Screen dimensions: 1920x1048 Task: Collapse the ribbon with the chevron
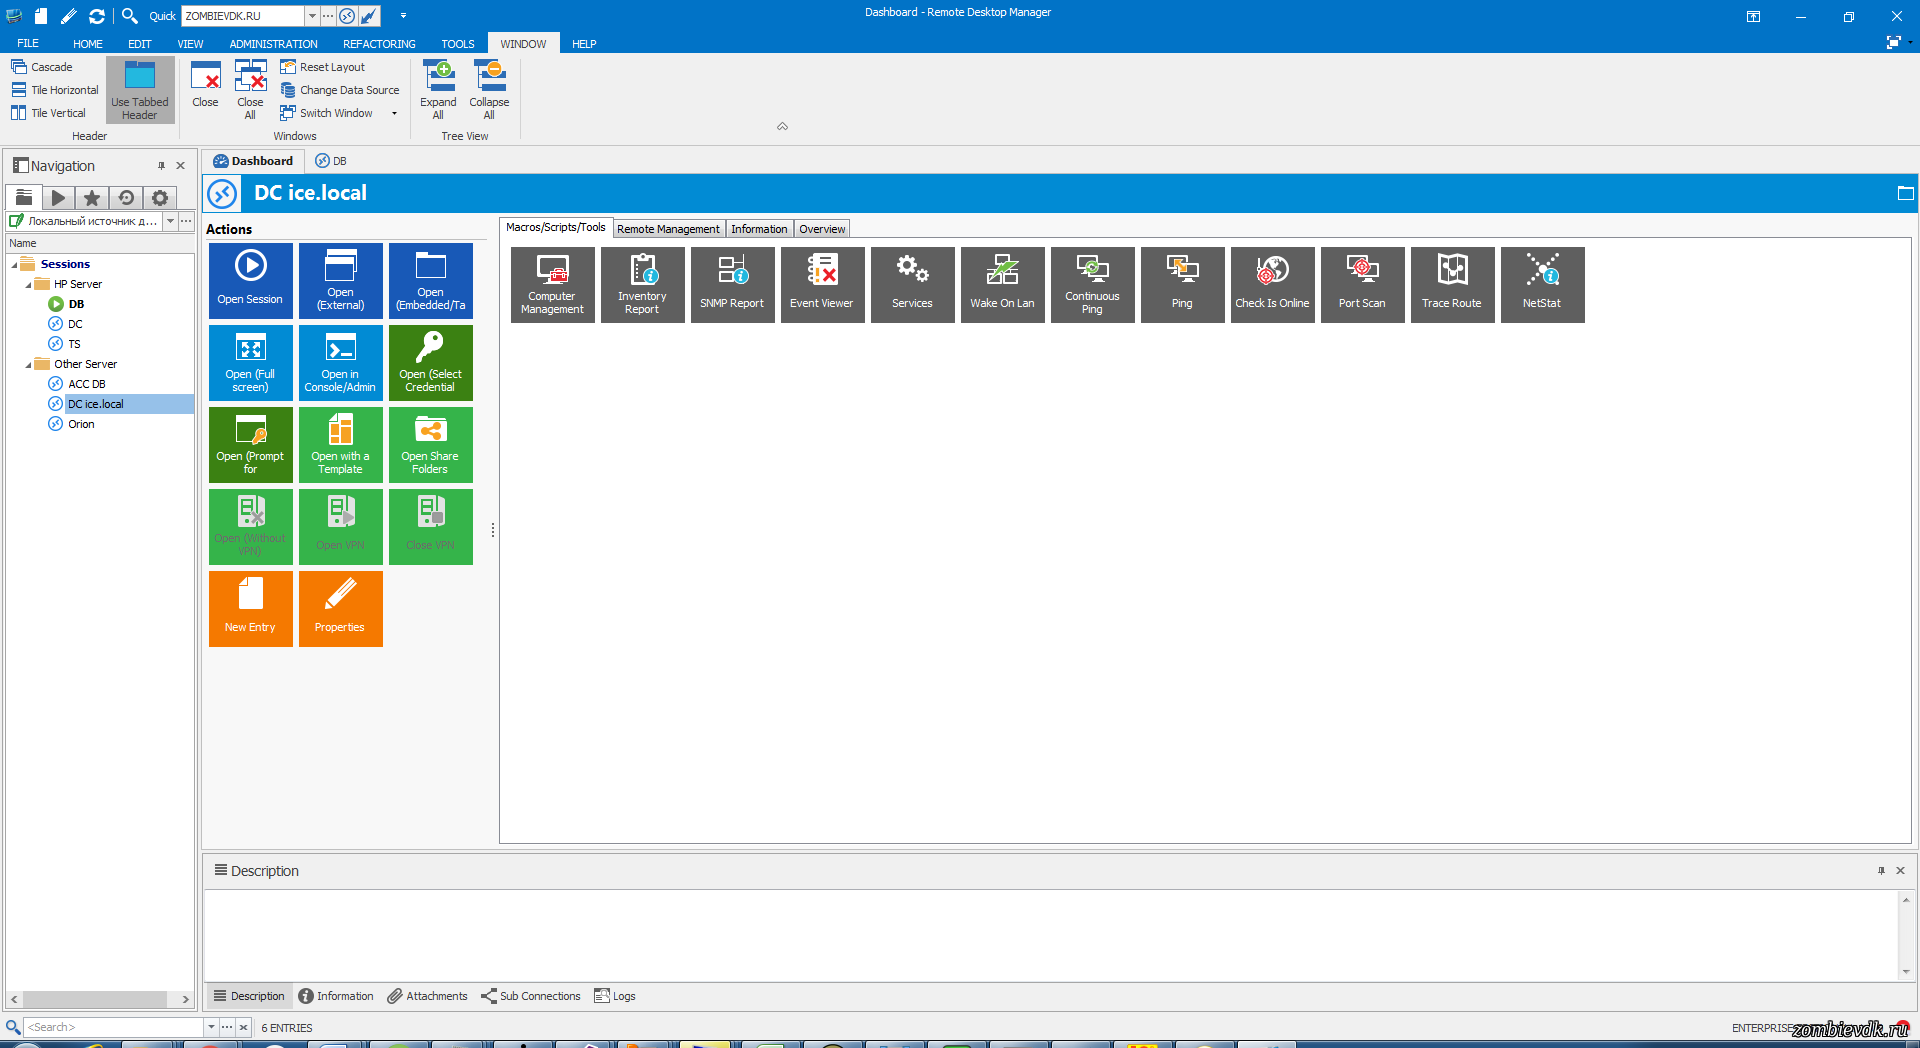tap(783, 127)
